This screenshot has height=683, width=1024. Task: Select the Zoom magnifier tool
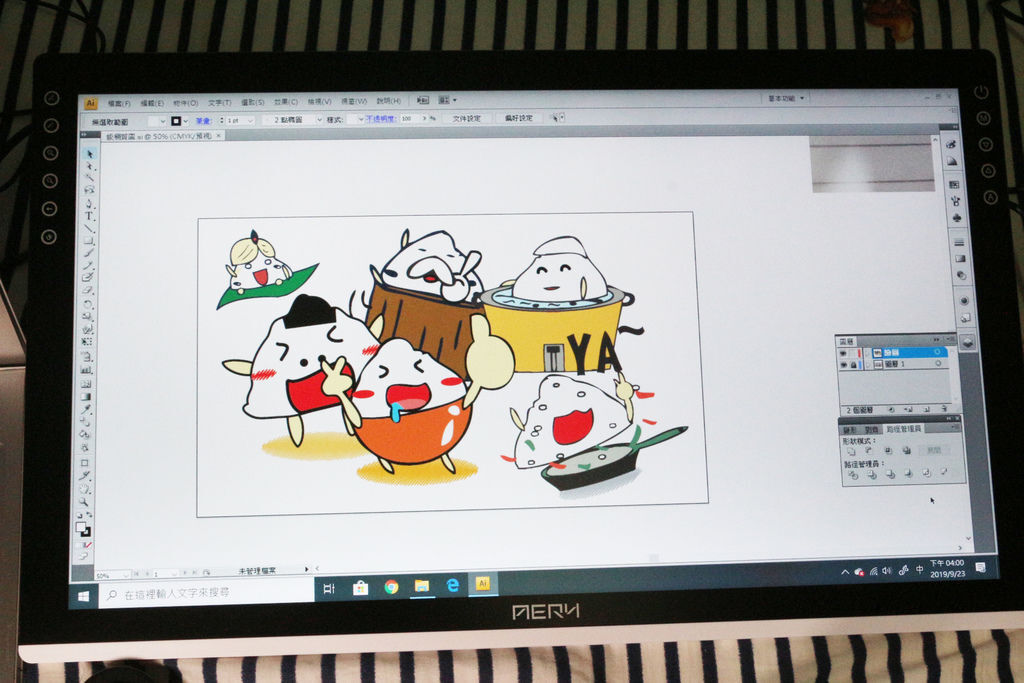(x=84, y=501)
